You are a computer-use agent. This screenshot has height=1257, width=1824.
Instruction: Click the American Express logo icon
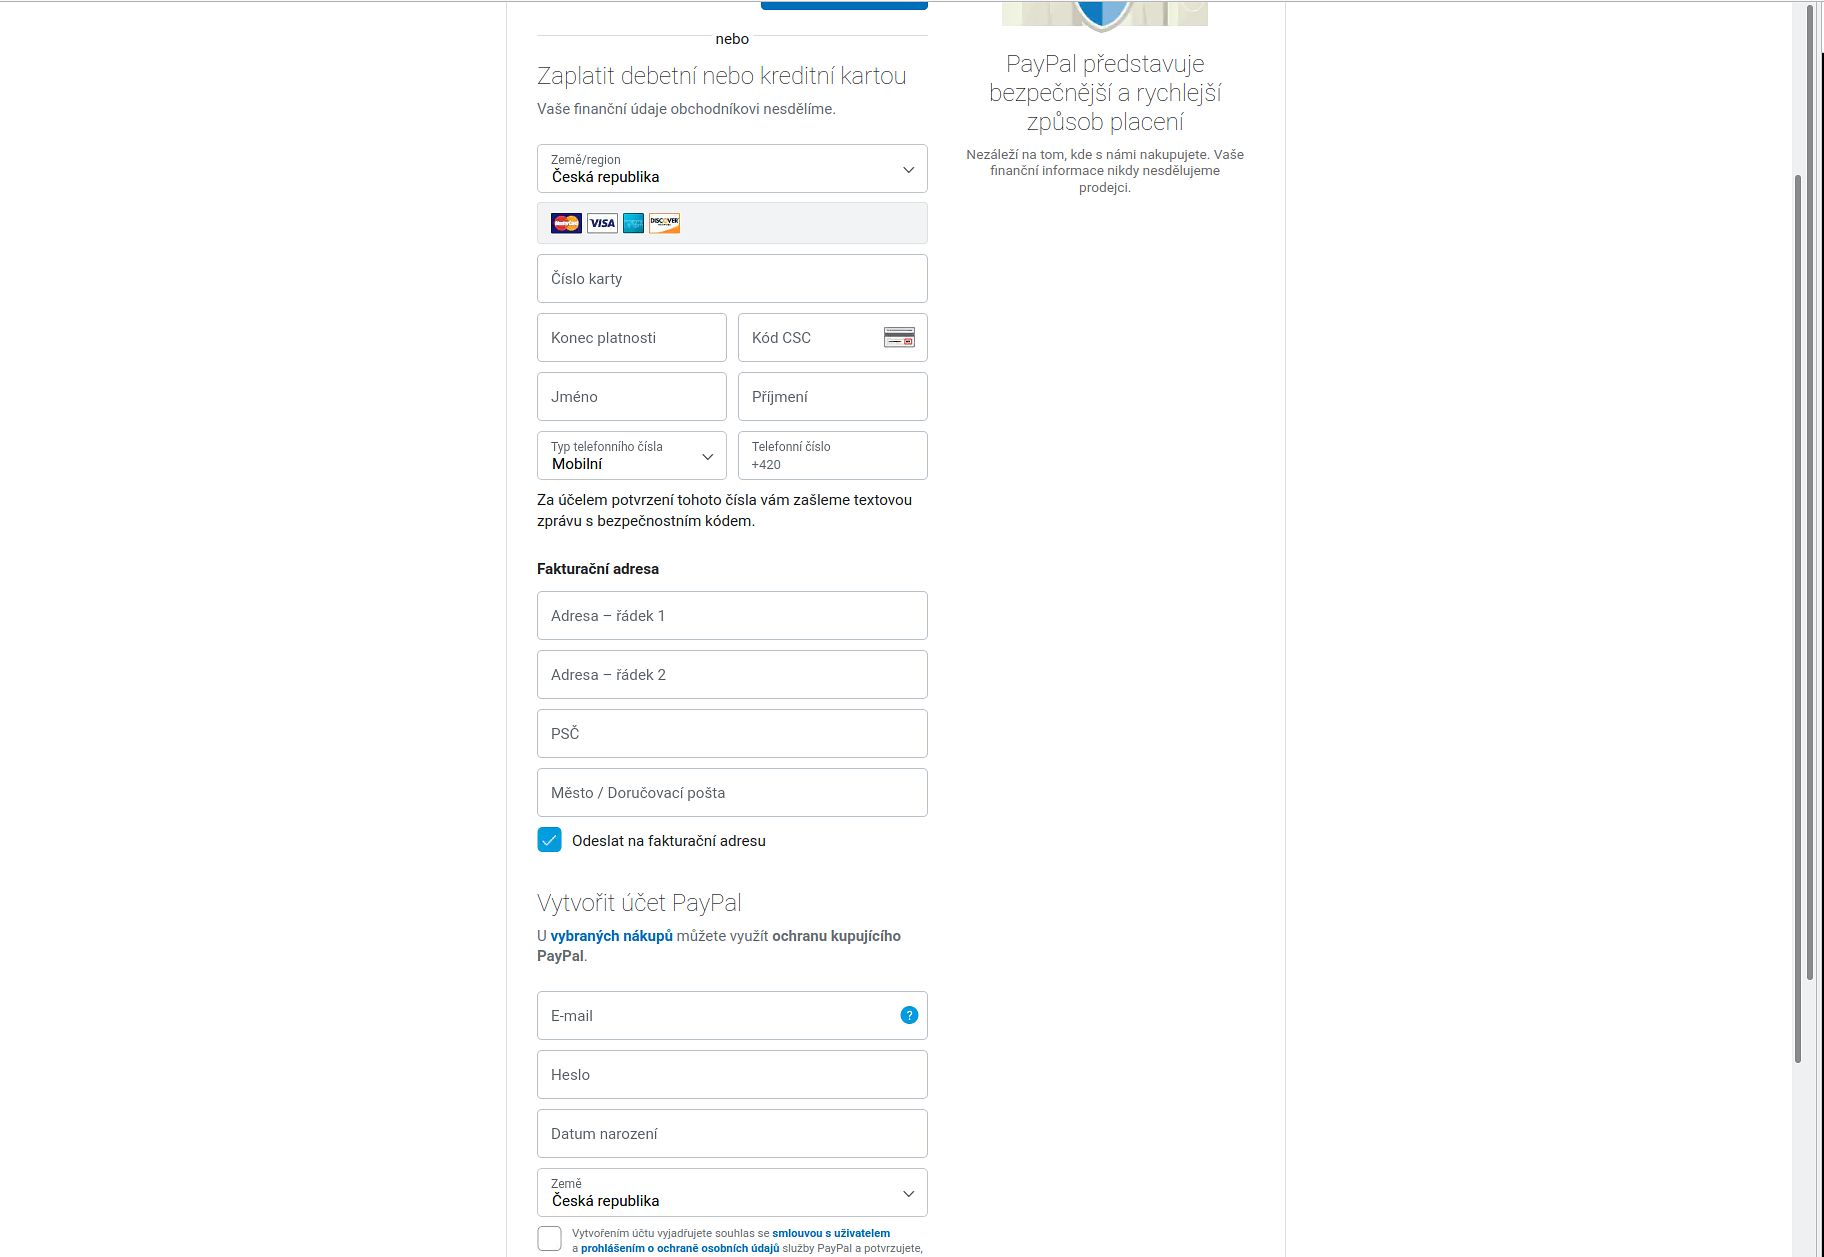click(x=633, y=223)
